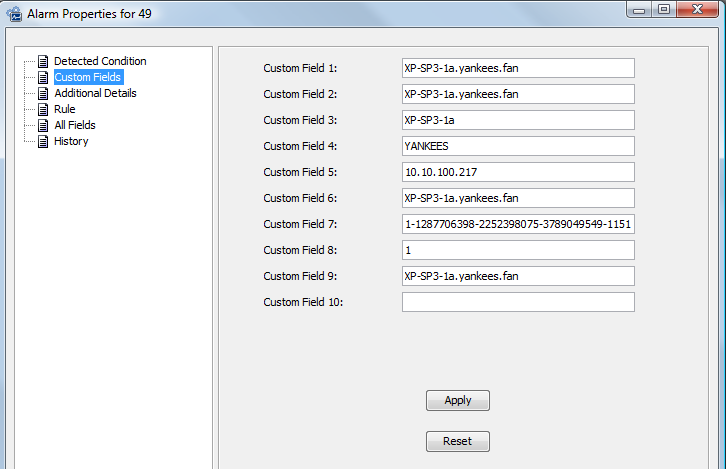Click the 'Custom Field 10:' label

pyautogui.click(x=303, y=302)
